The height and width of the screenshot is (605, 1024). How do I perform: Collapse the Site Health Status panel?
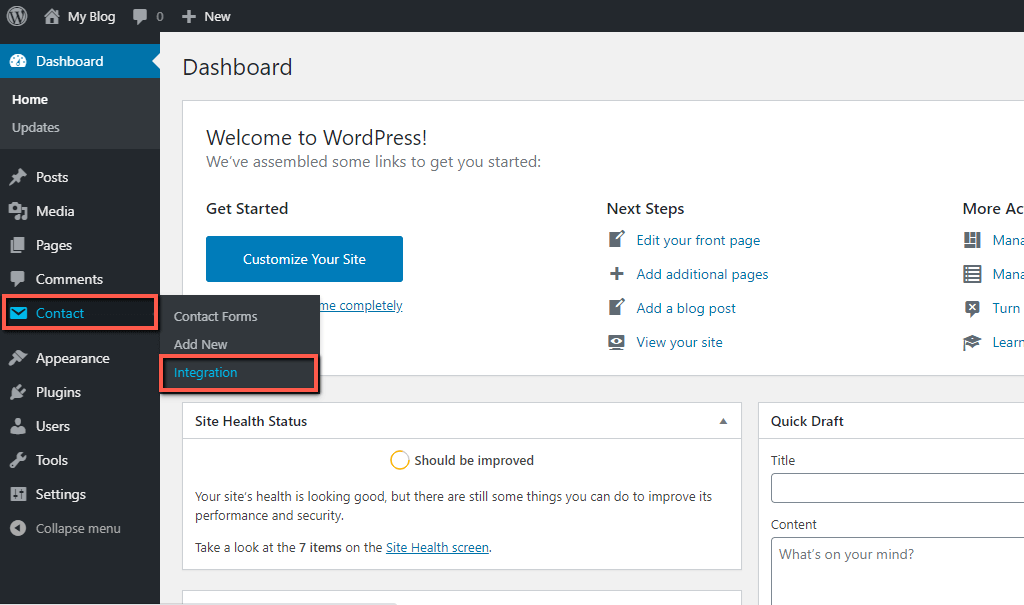pyautogui.click(x=723, y=421)
